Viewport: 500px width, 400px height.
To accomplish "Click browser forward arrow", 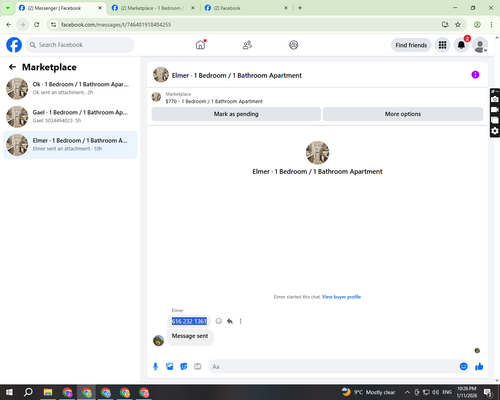I will coord(22,25).
